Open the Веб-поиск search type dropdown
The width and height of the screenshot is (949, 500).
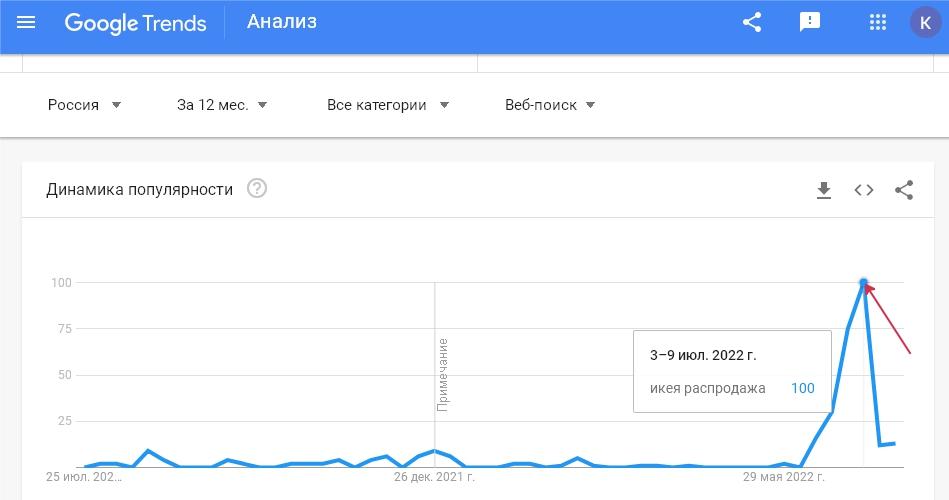(x=550, y=105)
